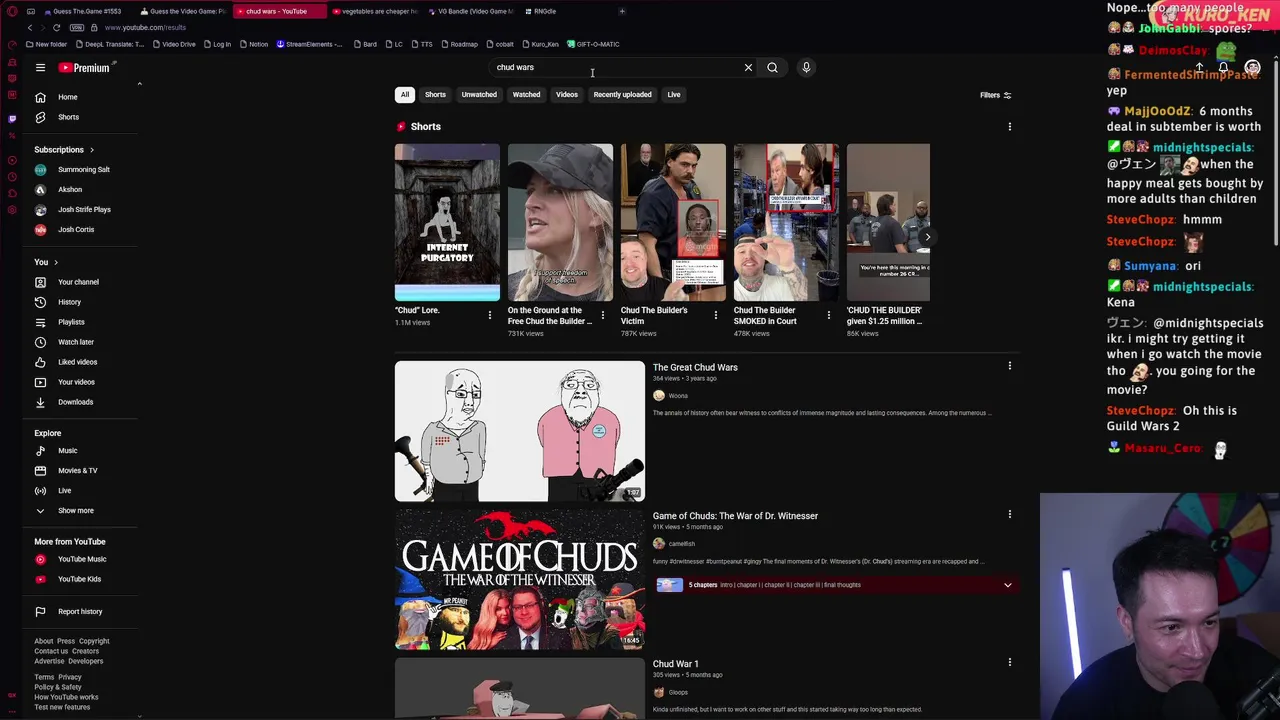Clear the search box with X
The width and height of the screenshot is (1280, 720).
[748, 68]
